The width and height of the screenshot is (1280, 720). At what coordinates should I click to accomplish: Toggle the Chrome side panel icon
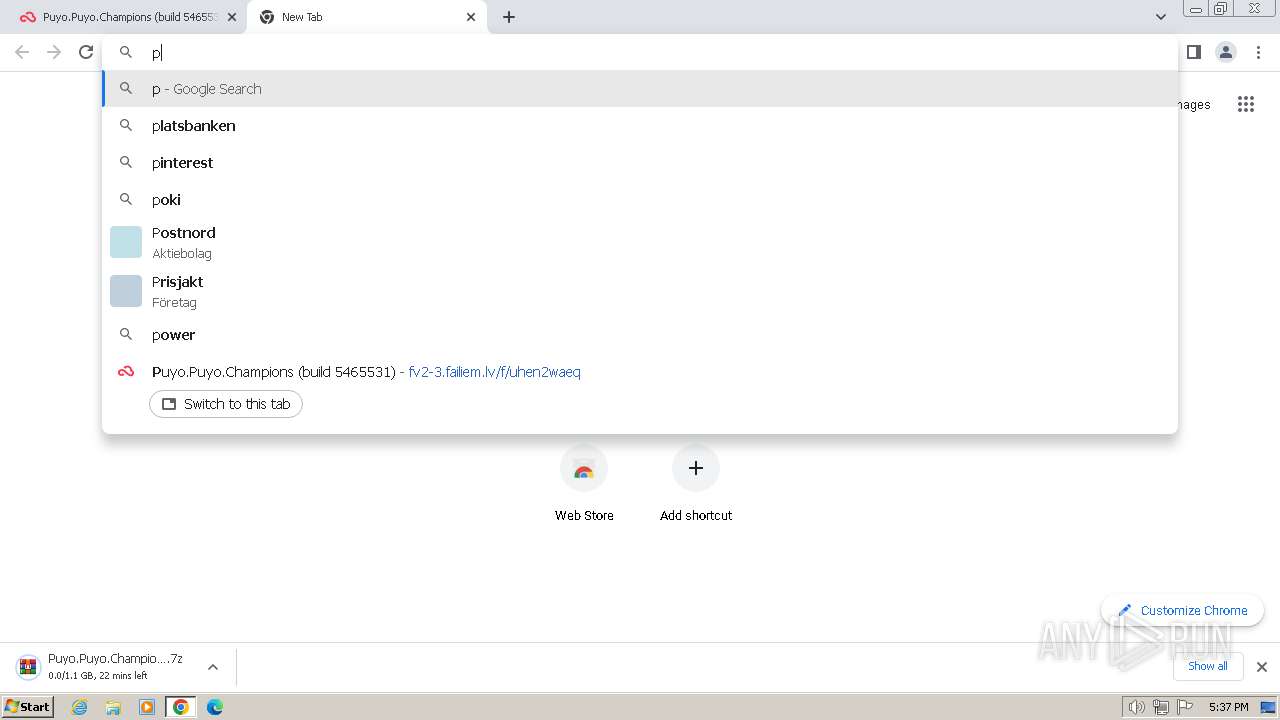[x=1193, y=52]
